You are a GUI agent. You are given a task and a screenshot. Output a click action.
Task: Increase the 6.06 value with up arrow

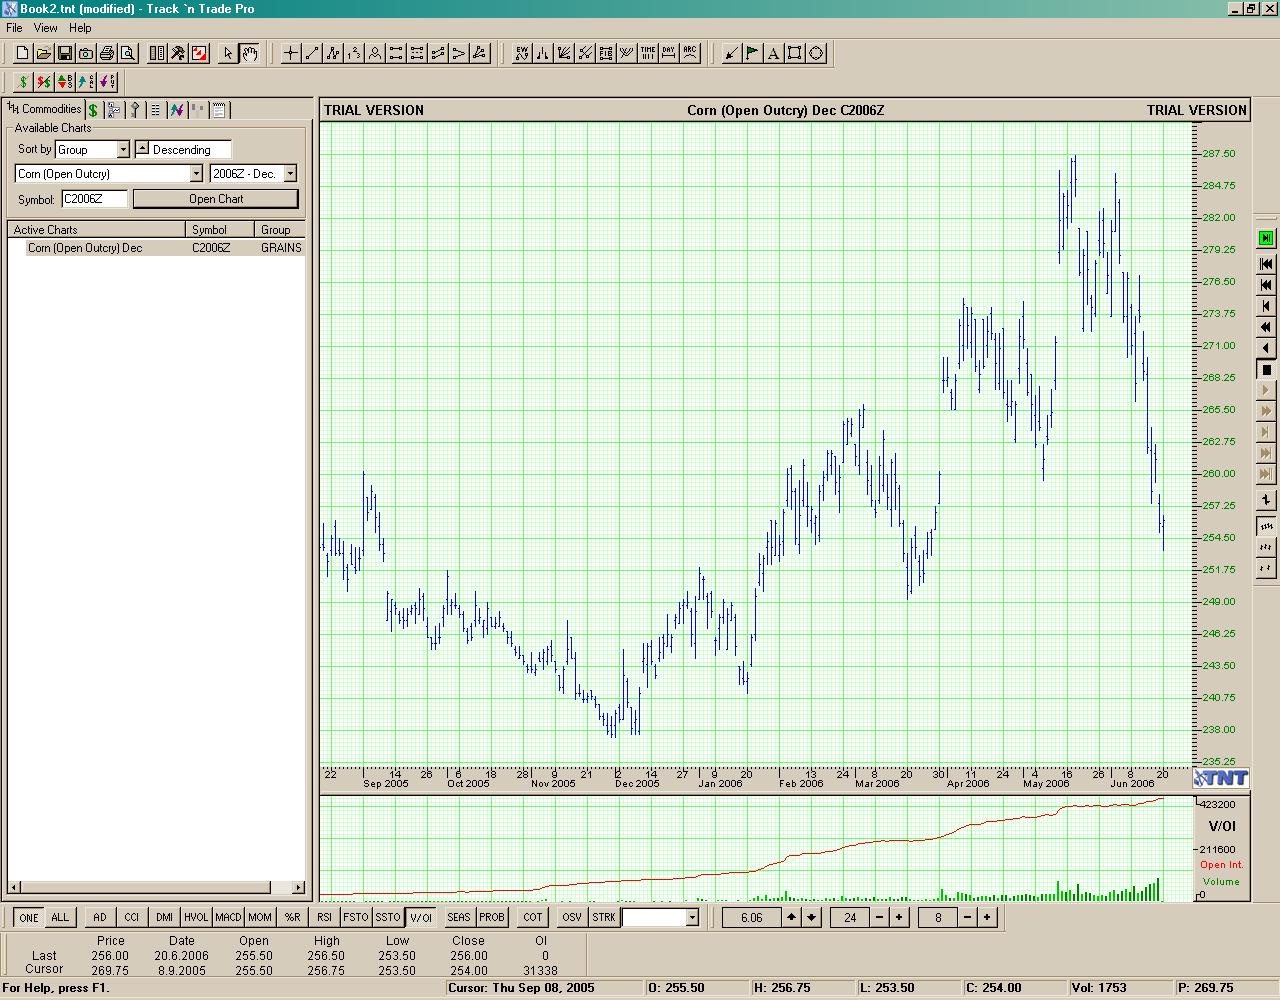click(791, 917)
